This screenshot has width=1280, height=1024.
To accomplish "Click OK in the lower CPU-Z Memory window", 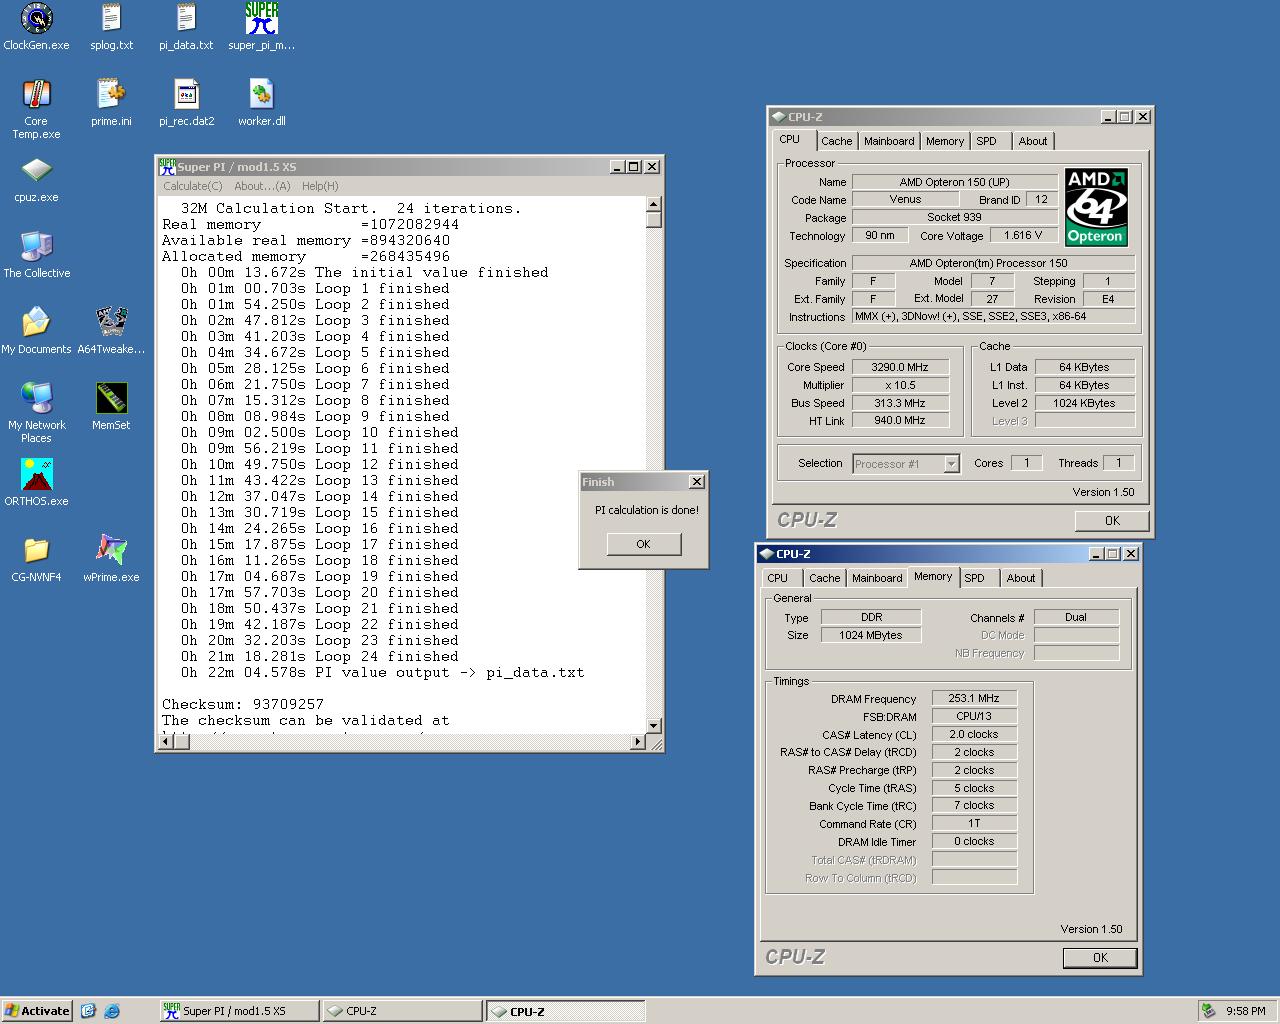I will pyautogui.click(x=1100, y=958).
